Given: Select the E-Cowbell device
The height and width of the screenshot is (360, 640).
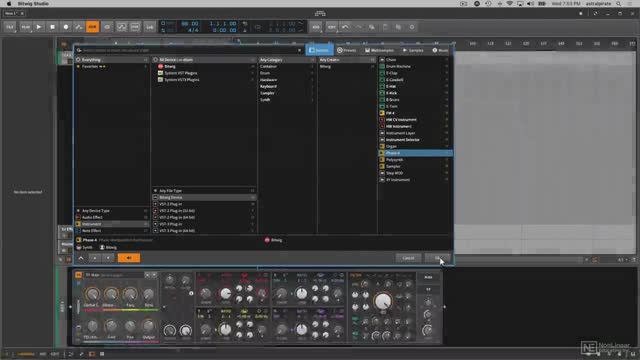Looking at the screenshot, I should point(415,80).
